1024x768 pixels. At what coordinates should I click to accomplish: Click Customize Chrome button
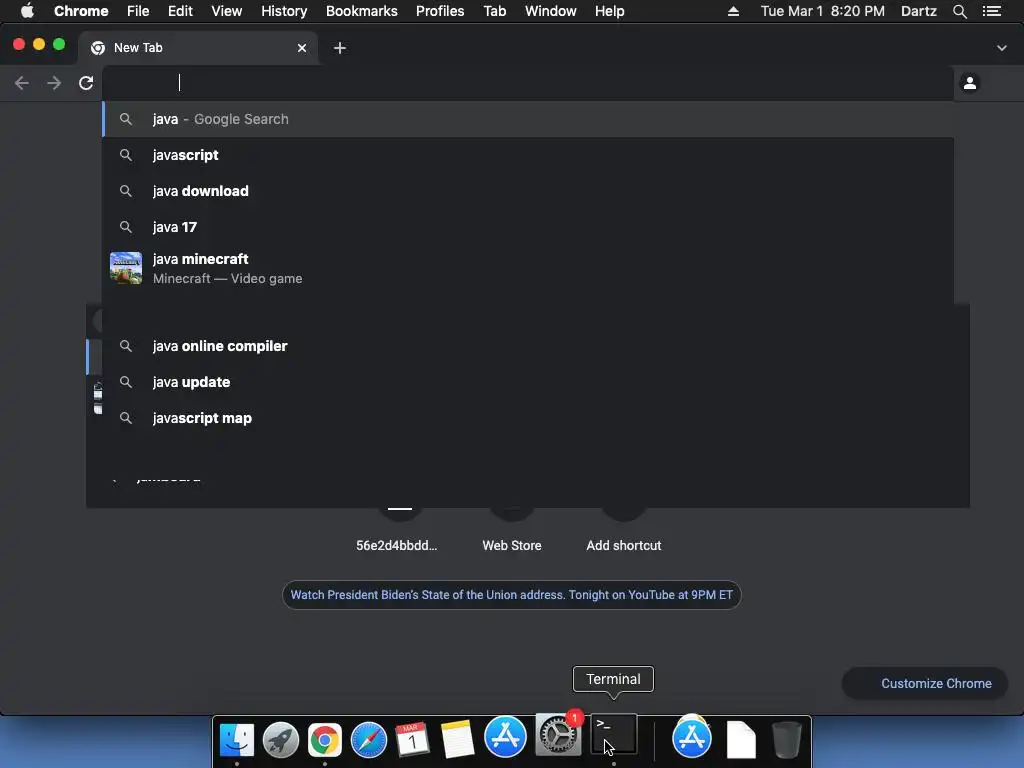pyautogui.click(x=924, y=683)
